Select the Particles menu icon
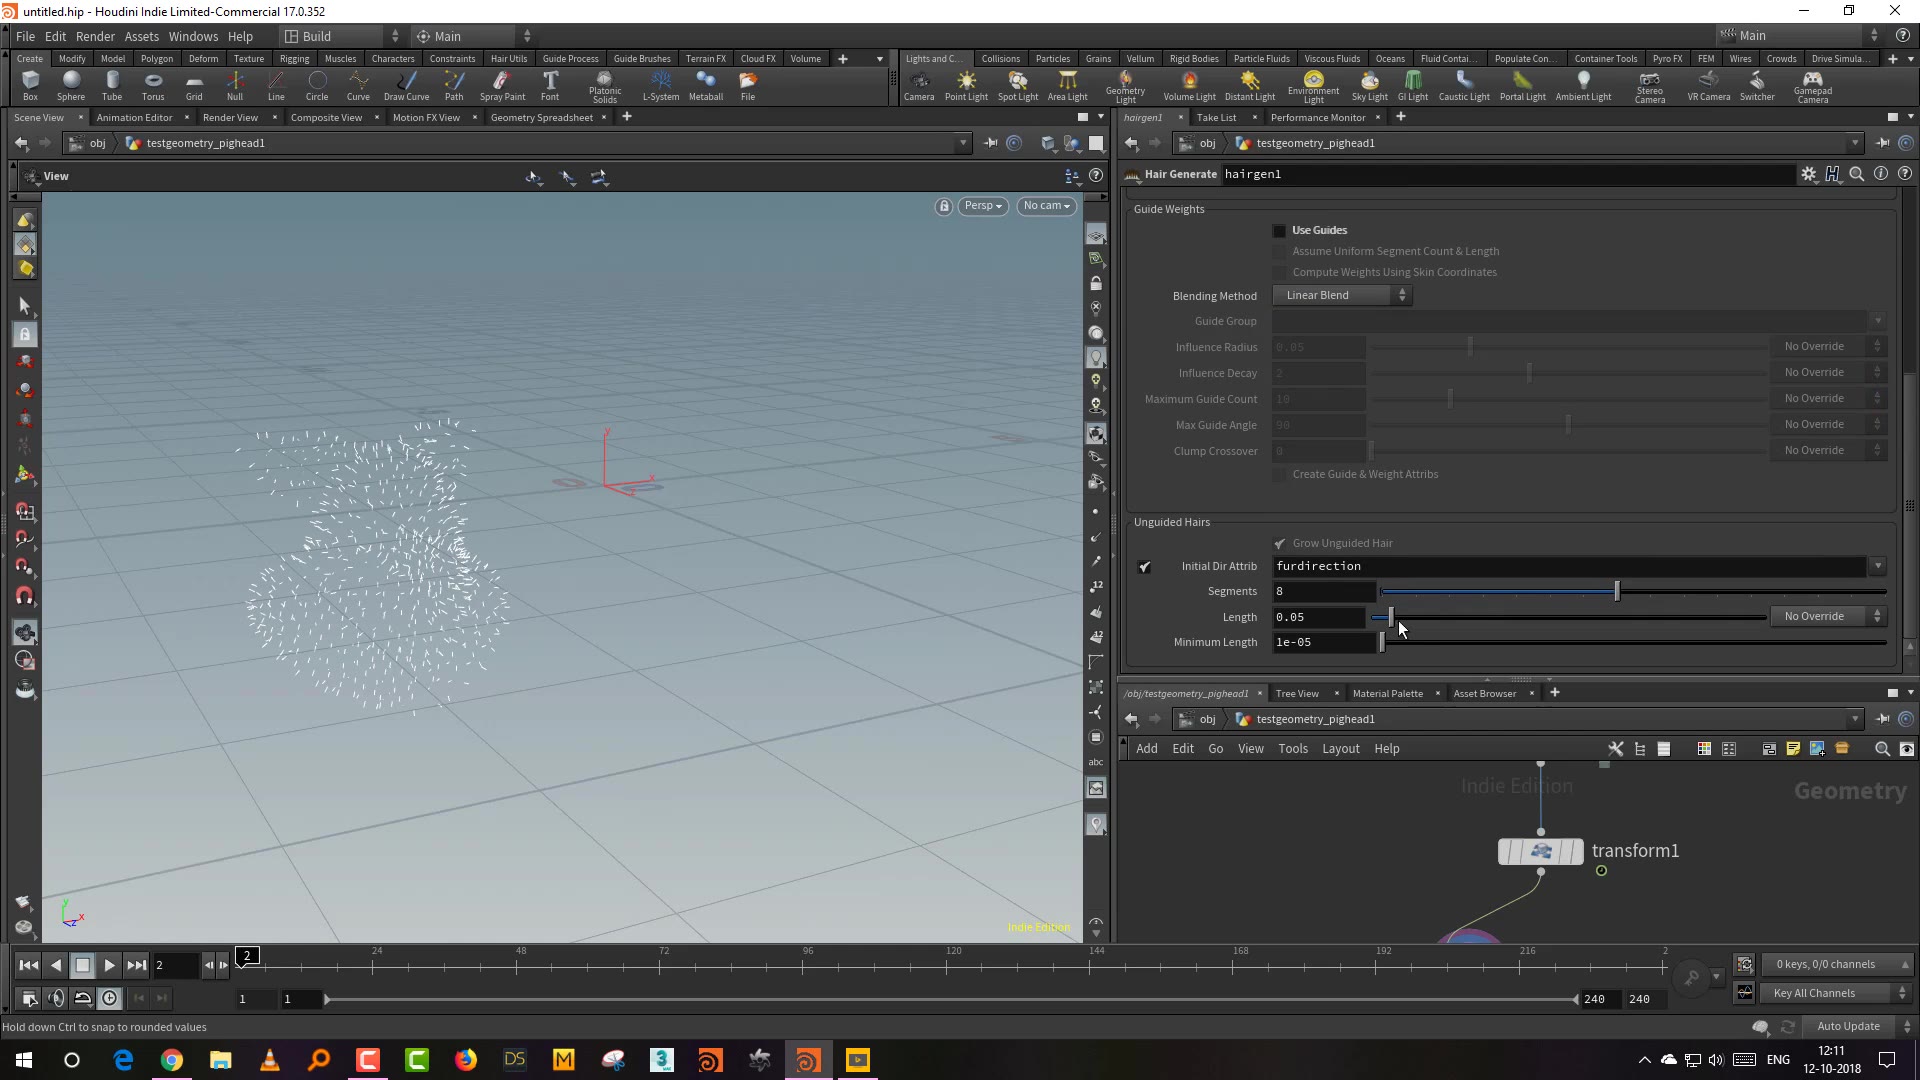The width and height of the screenshot is (1920, 1080). 1052,58
